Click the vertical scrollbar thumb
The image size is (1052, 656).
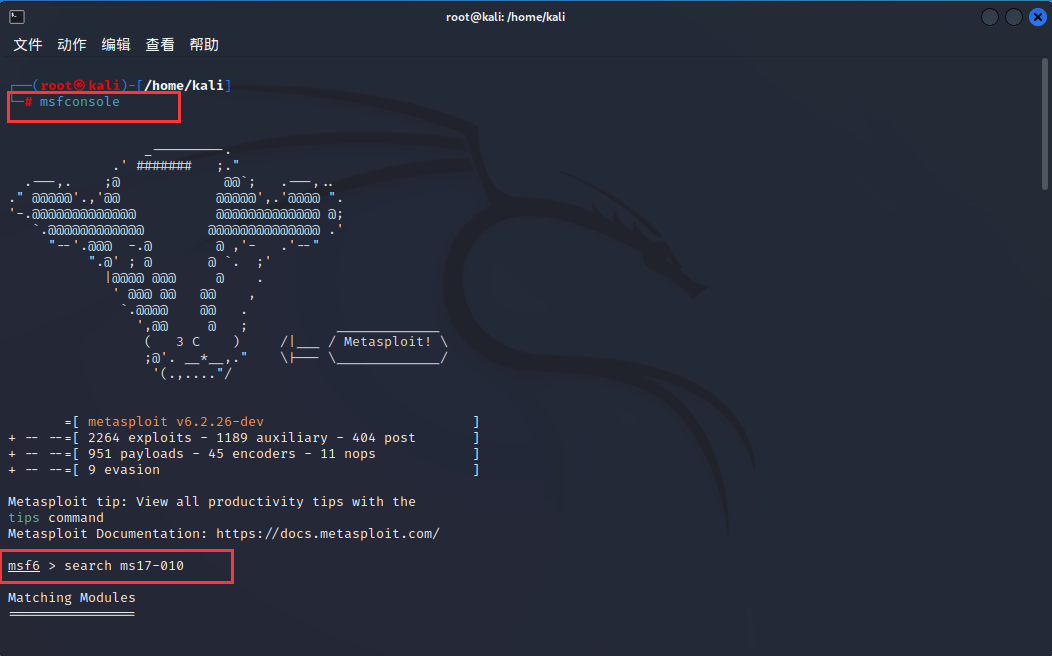point(1045,124)
